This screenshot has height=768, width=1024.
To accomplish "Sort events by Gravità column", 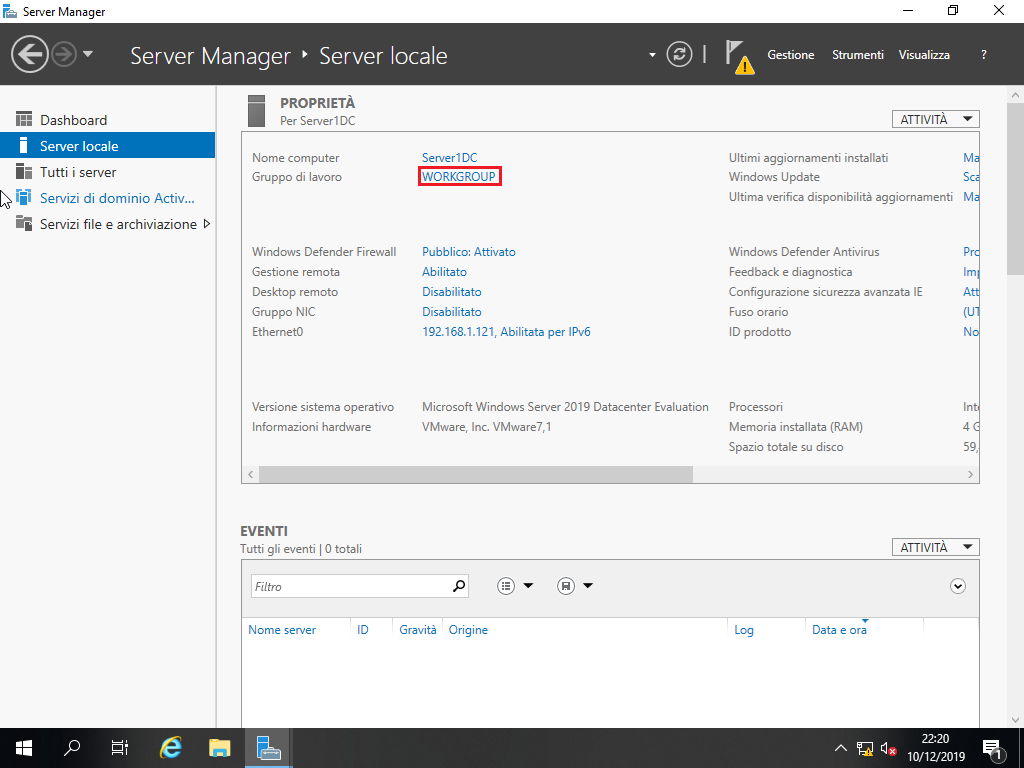I will pyautogui.click(x=417, y=630).
